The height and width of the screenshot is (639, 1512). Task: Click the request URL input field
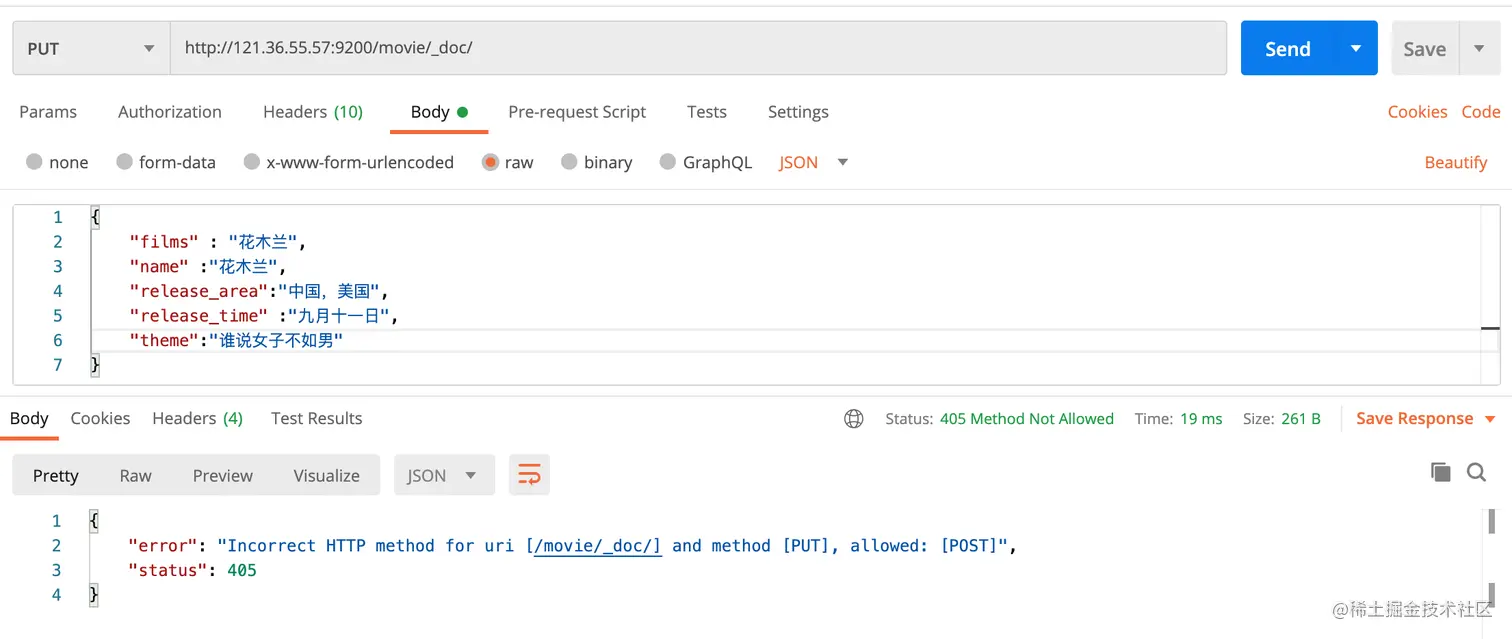click(x=698, y=48)
